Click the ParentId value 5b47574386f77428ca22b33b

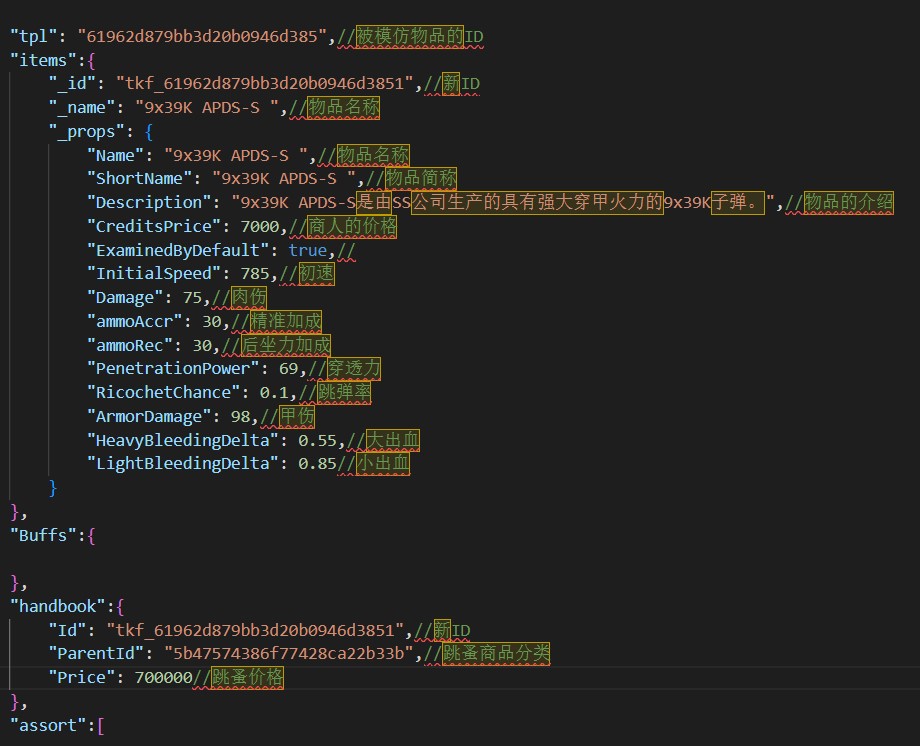pyautogui.click(x=289, y=654)
